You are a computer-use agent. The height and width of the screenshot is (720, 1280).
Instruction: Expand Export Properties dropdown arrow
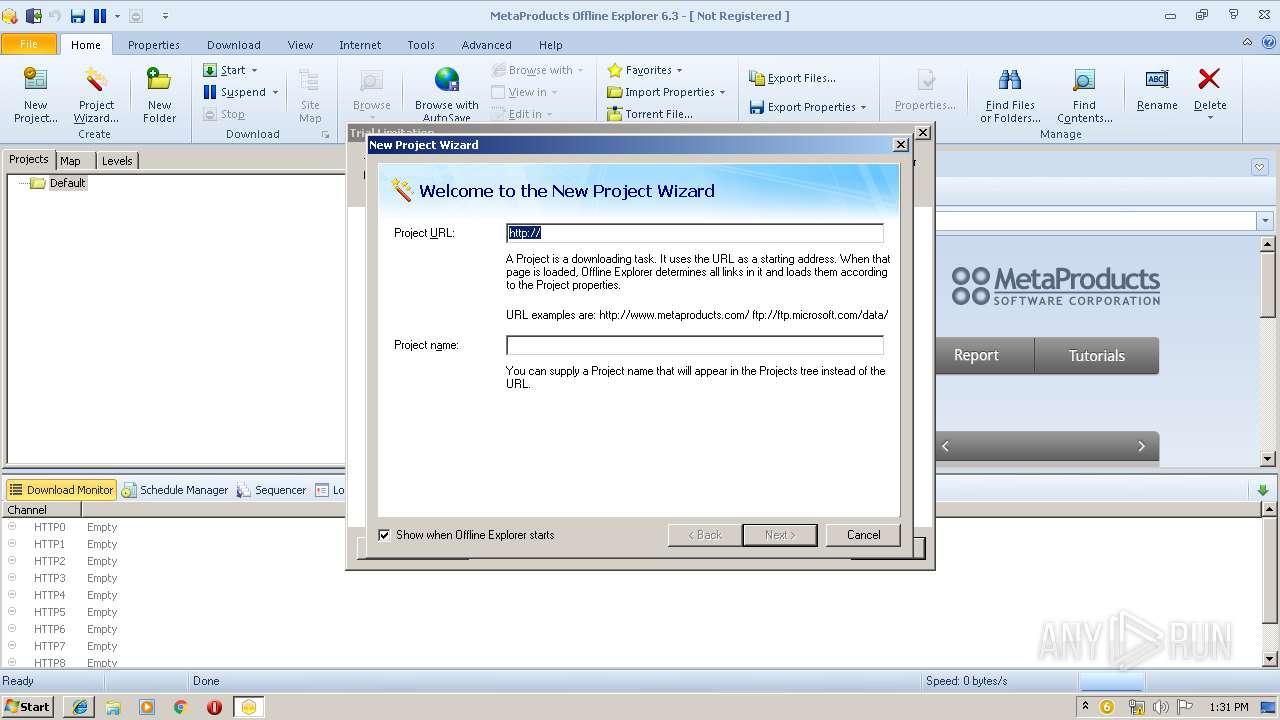coord(863,108)
